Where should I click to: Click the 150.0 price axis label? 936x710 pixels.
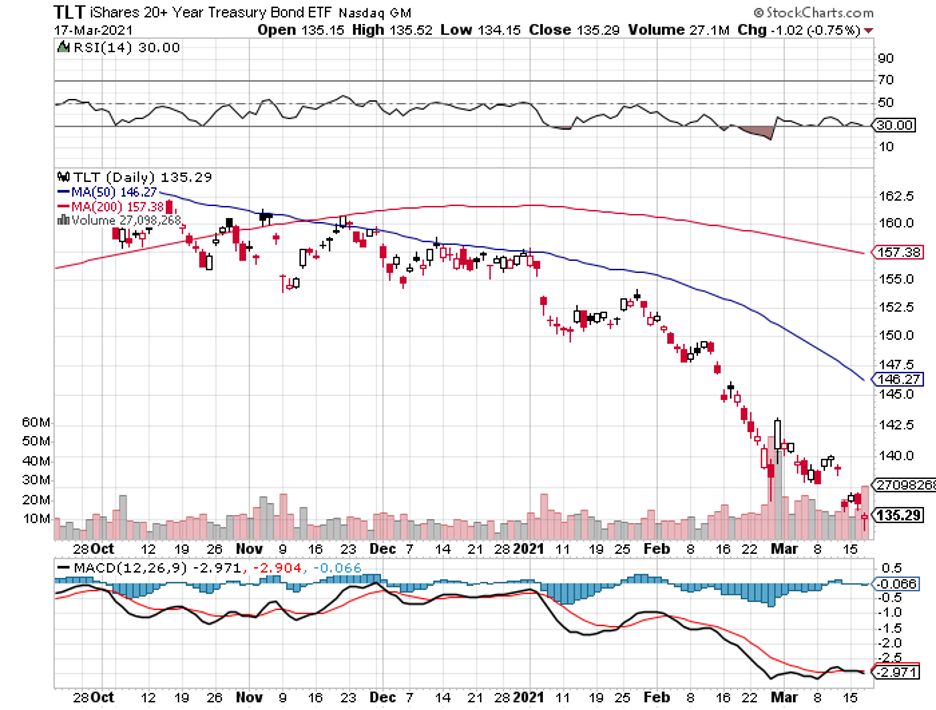point(896,336)
